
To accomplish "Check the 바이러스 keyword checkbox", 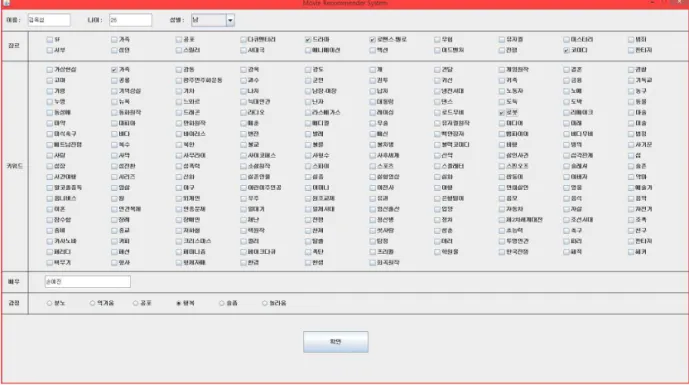I will (x=179, y=134).
